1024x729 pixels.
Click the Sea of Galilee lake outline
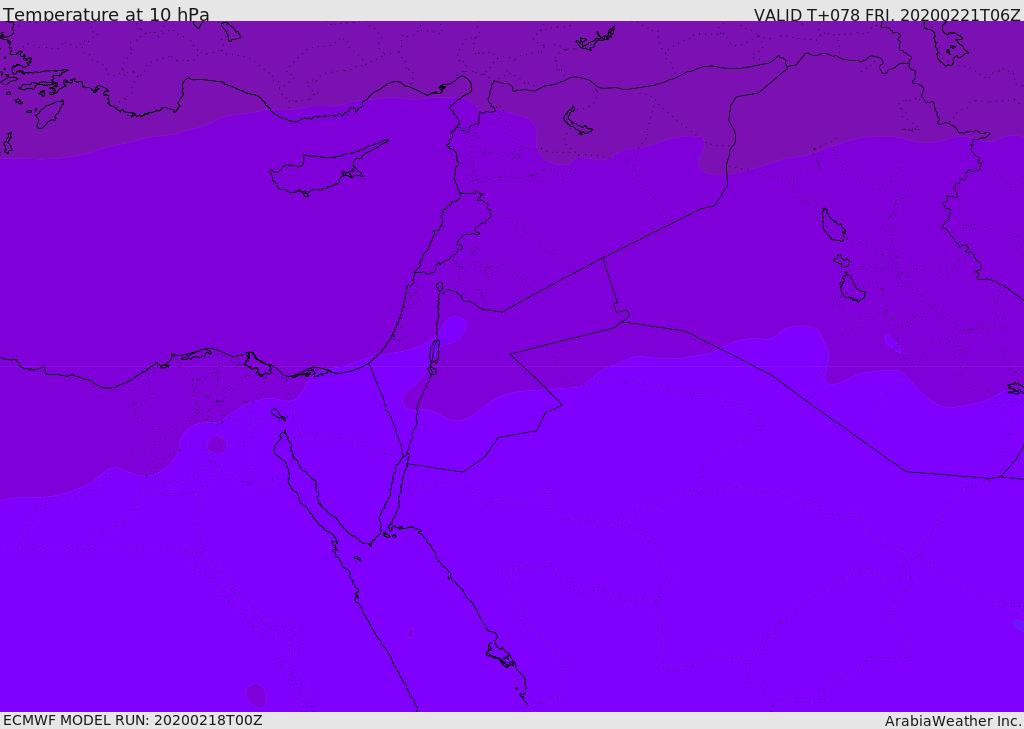(439, 287)
